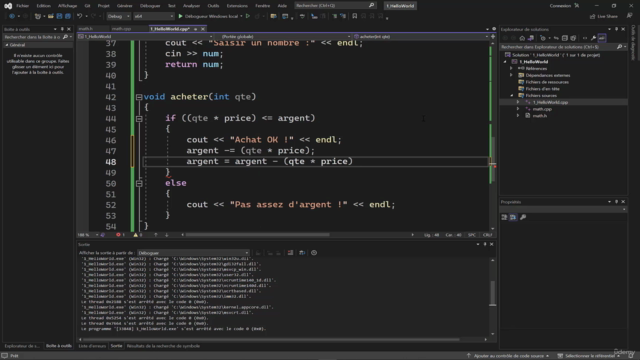Screen dimensions: 640x360
Task: Pin the Sortie output panel
Action: (485, 244)
